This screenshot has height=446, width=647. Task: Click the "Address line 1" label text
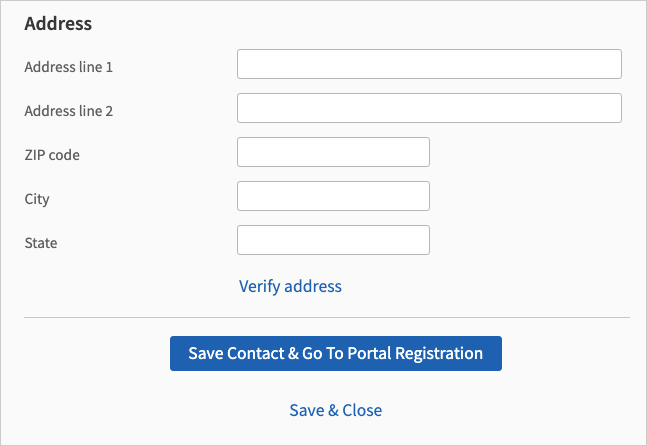click(x=68, y=67)
